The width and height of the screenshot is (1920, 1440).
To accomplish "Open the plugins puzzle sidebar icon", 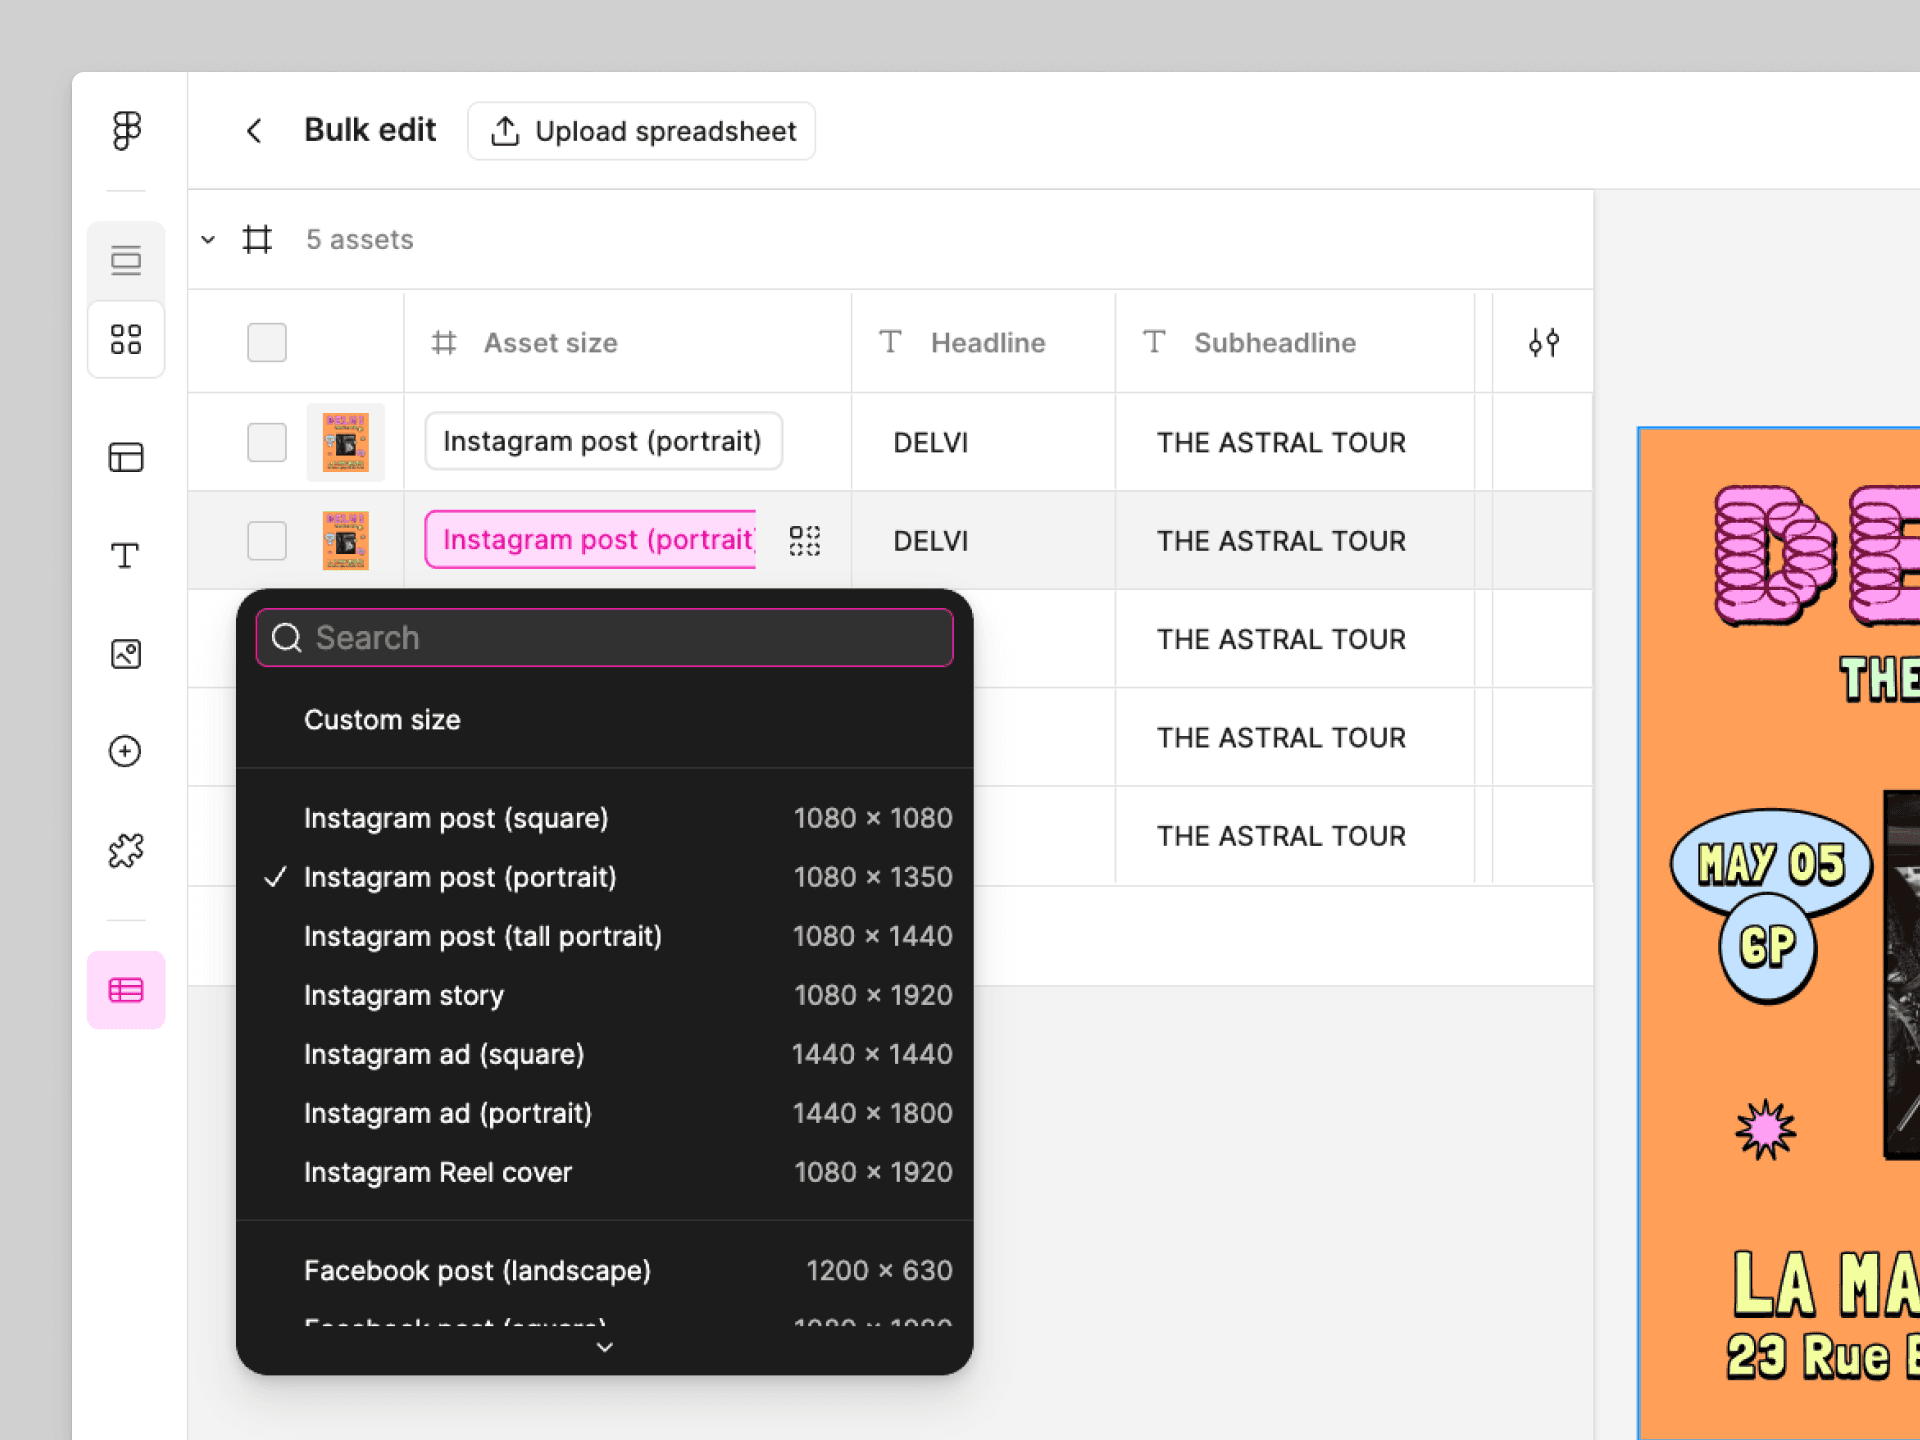I will pyautogui.click(x=126, y=850).
